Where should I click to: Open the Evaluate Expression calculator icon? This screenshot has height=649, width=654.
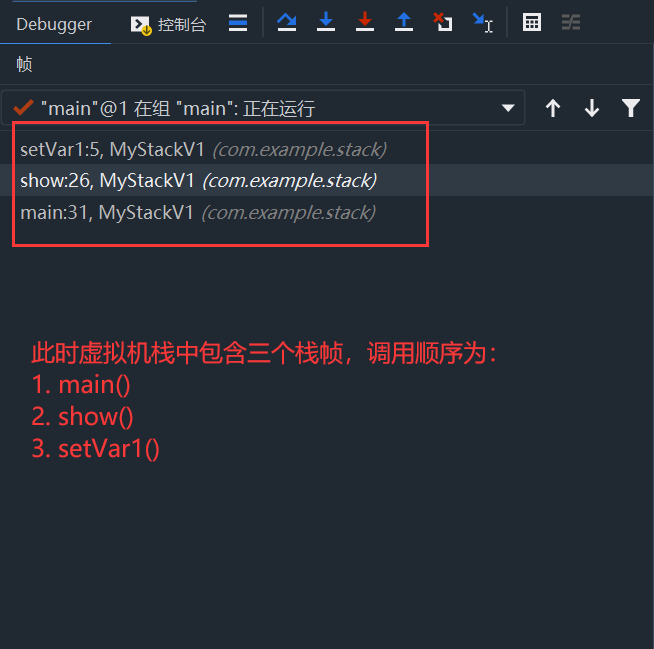click(x=532, y=23)
